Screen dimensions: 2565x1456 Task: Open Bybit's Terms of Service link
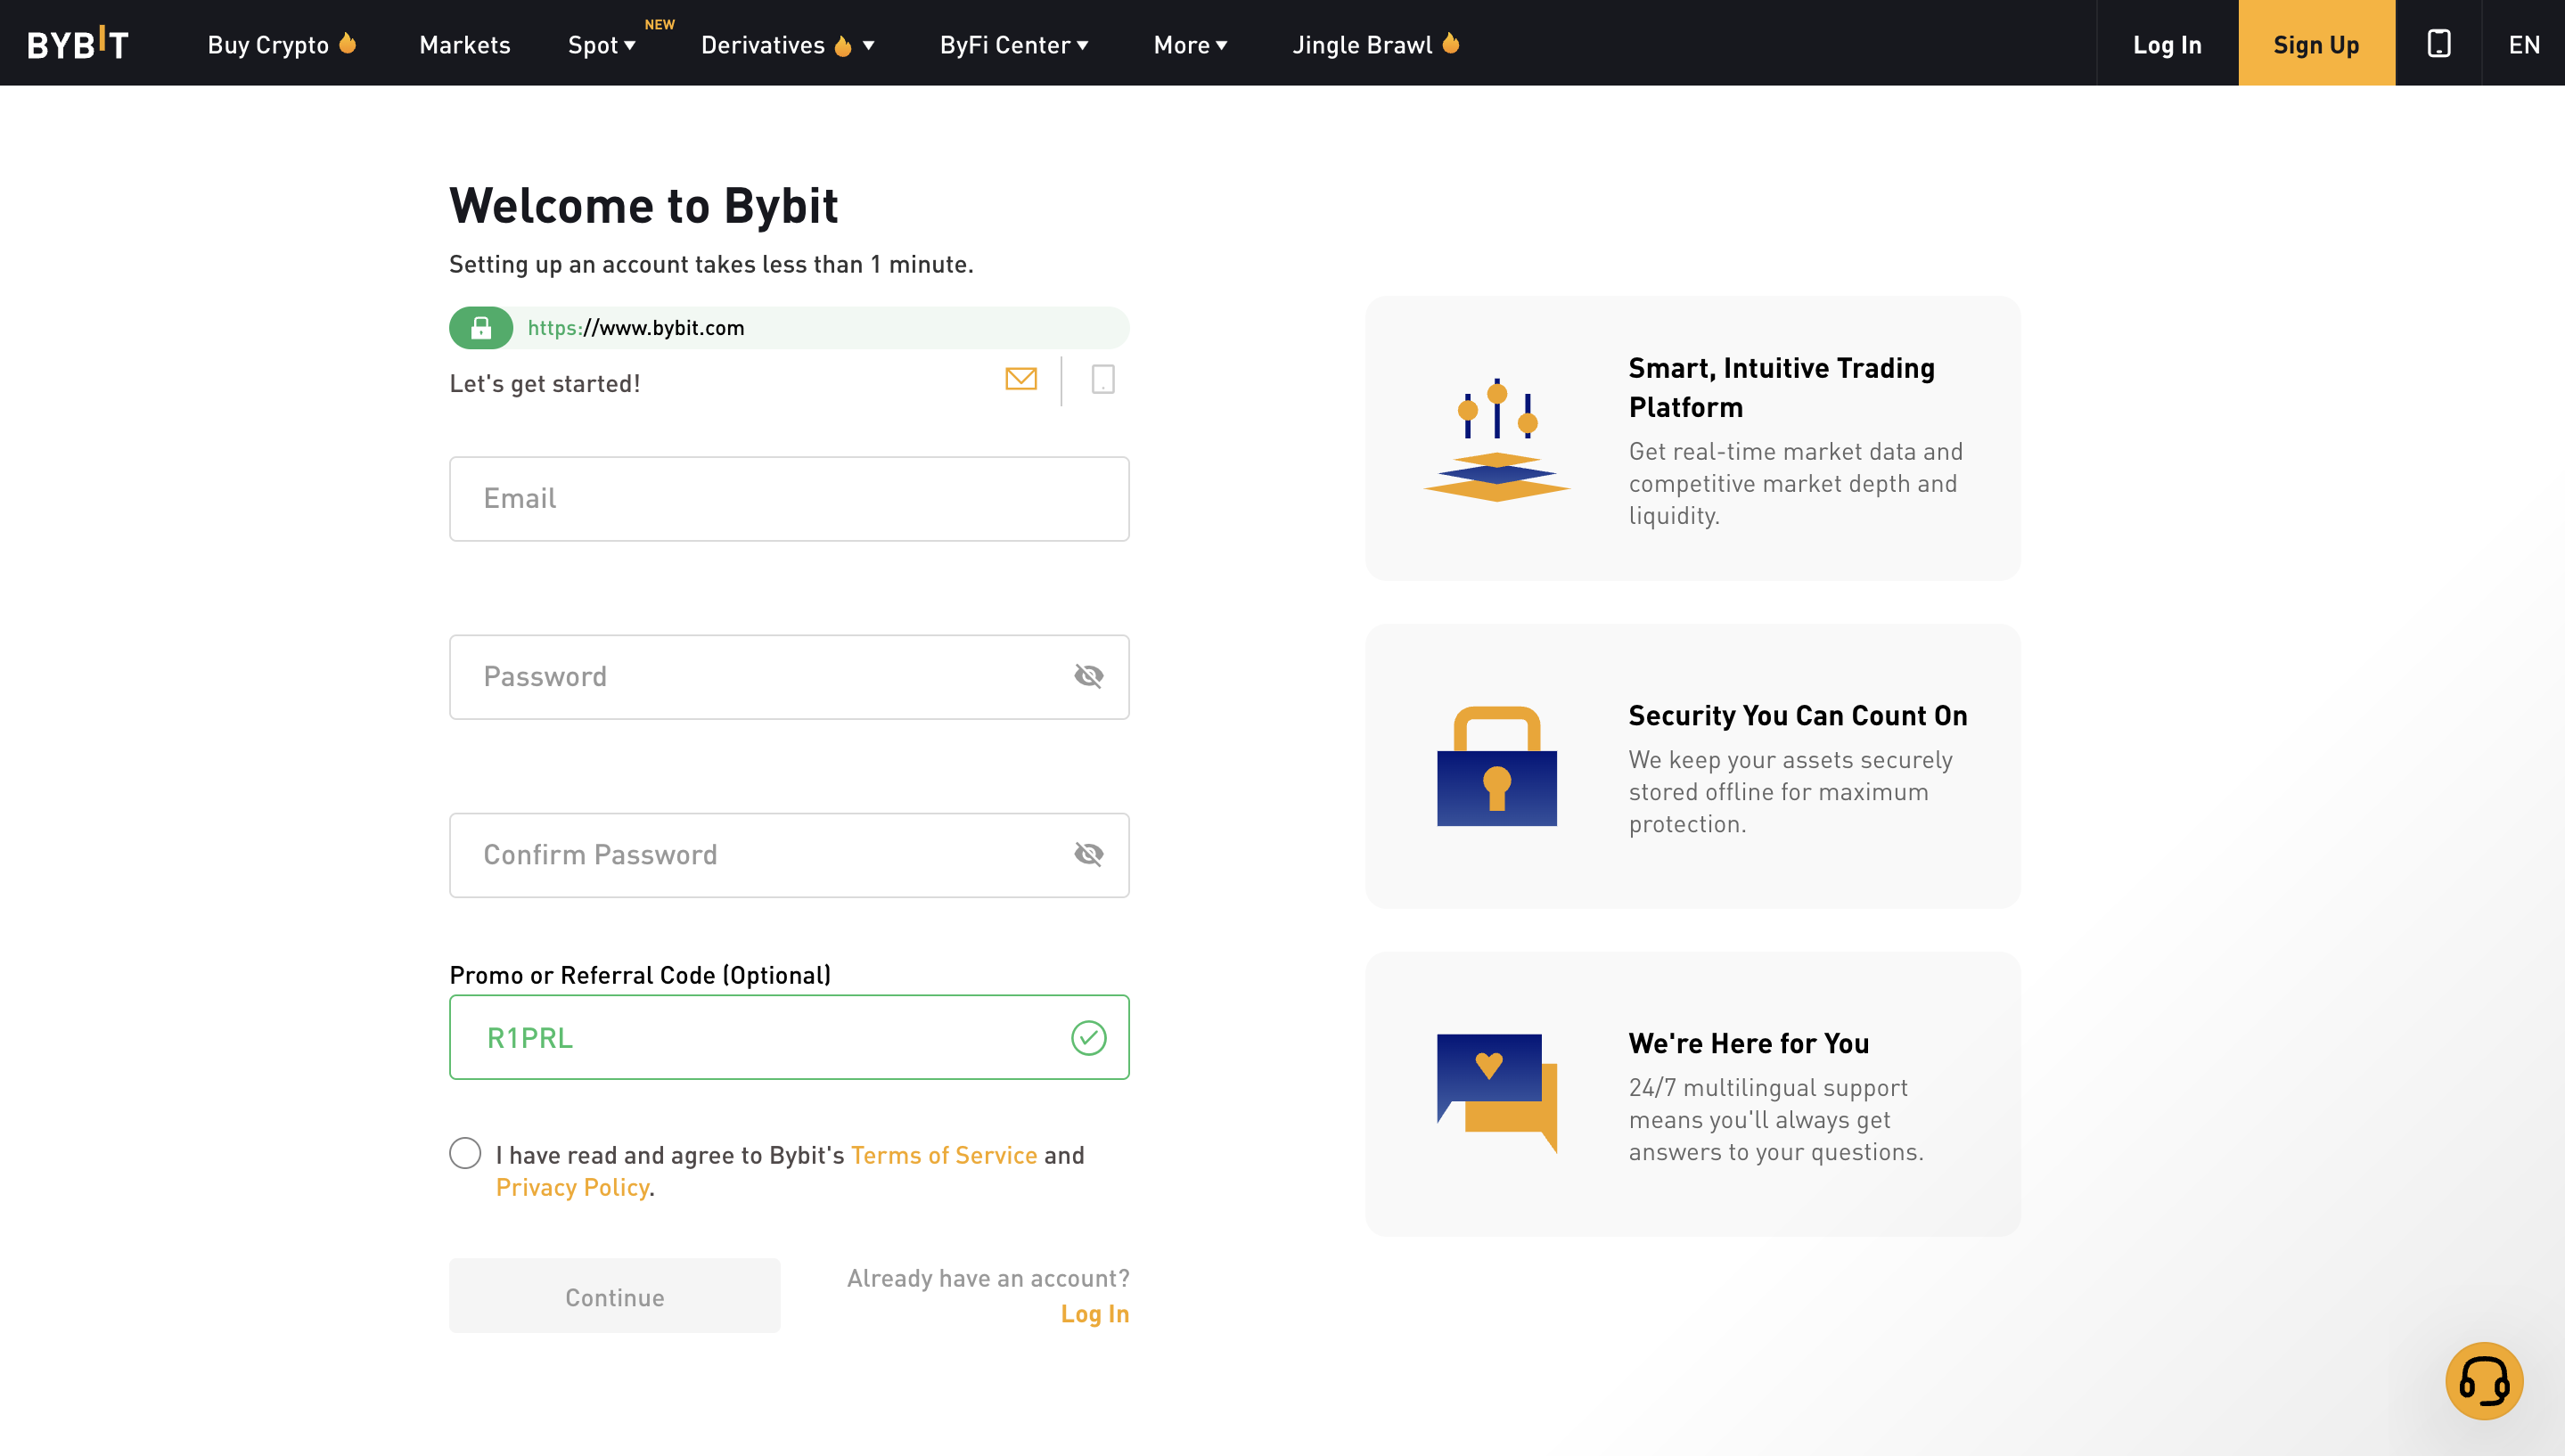tap(943, 1155)
